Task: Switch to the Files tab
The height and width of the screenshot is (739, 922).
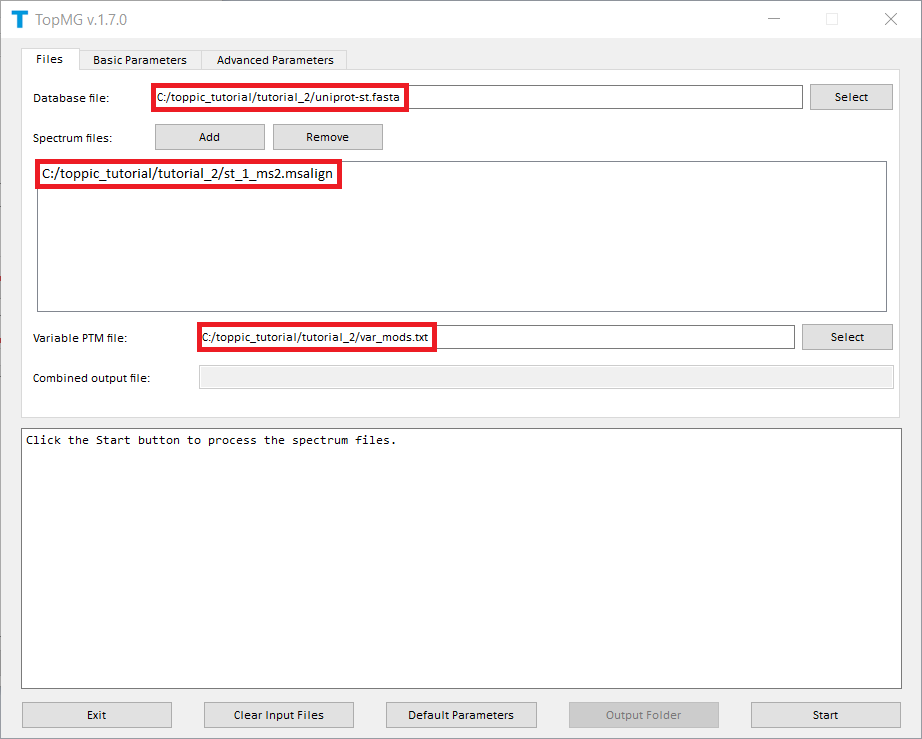Action: click(x=50, y=59)
